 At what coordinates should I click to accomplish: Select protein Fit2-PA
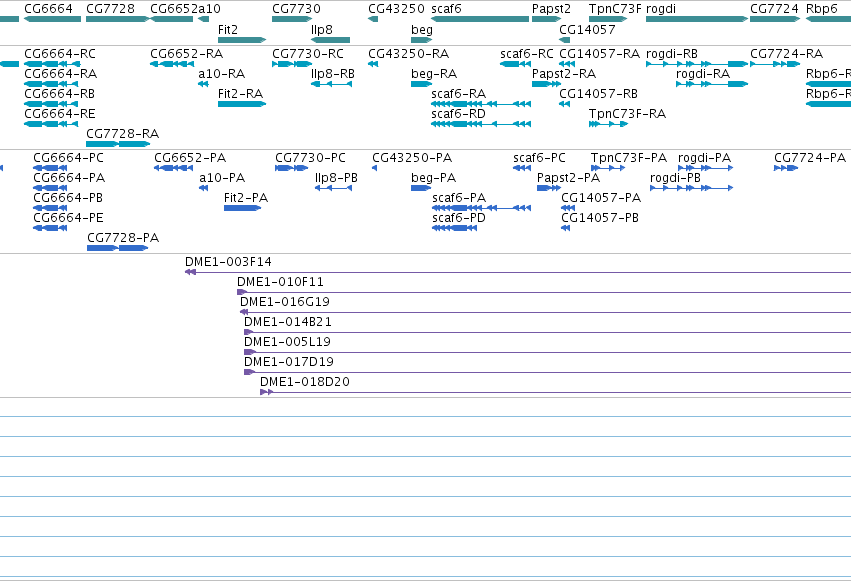coord(243,208)
